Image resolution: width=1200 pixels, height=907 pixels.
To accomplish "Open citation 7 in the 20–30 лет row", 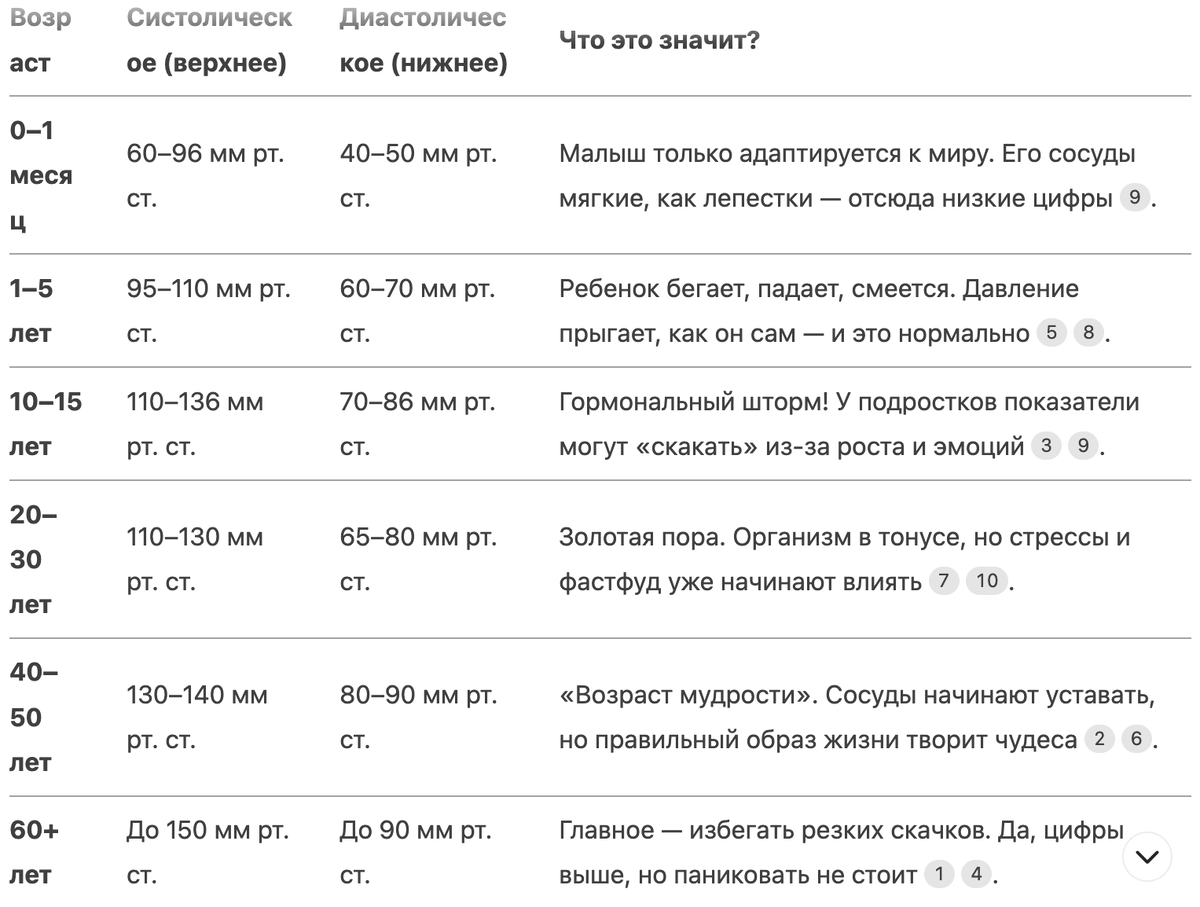I will pos(943,581).
